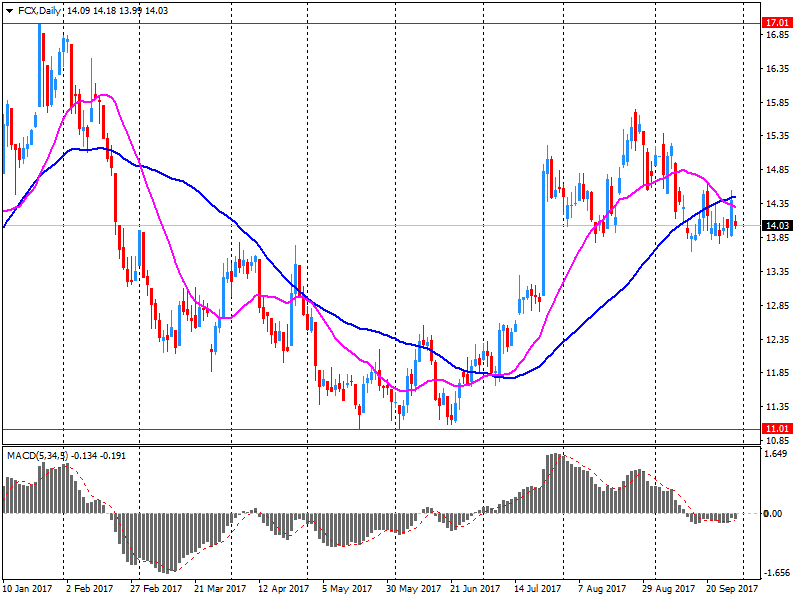
Task: Click the 16.85 price scale label
Action: [778, 35]
